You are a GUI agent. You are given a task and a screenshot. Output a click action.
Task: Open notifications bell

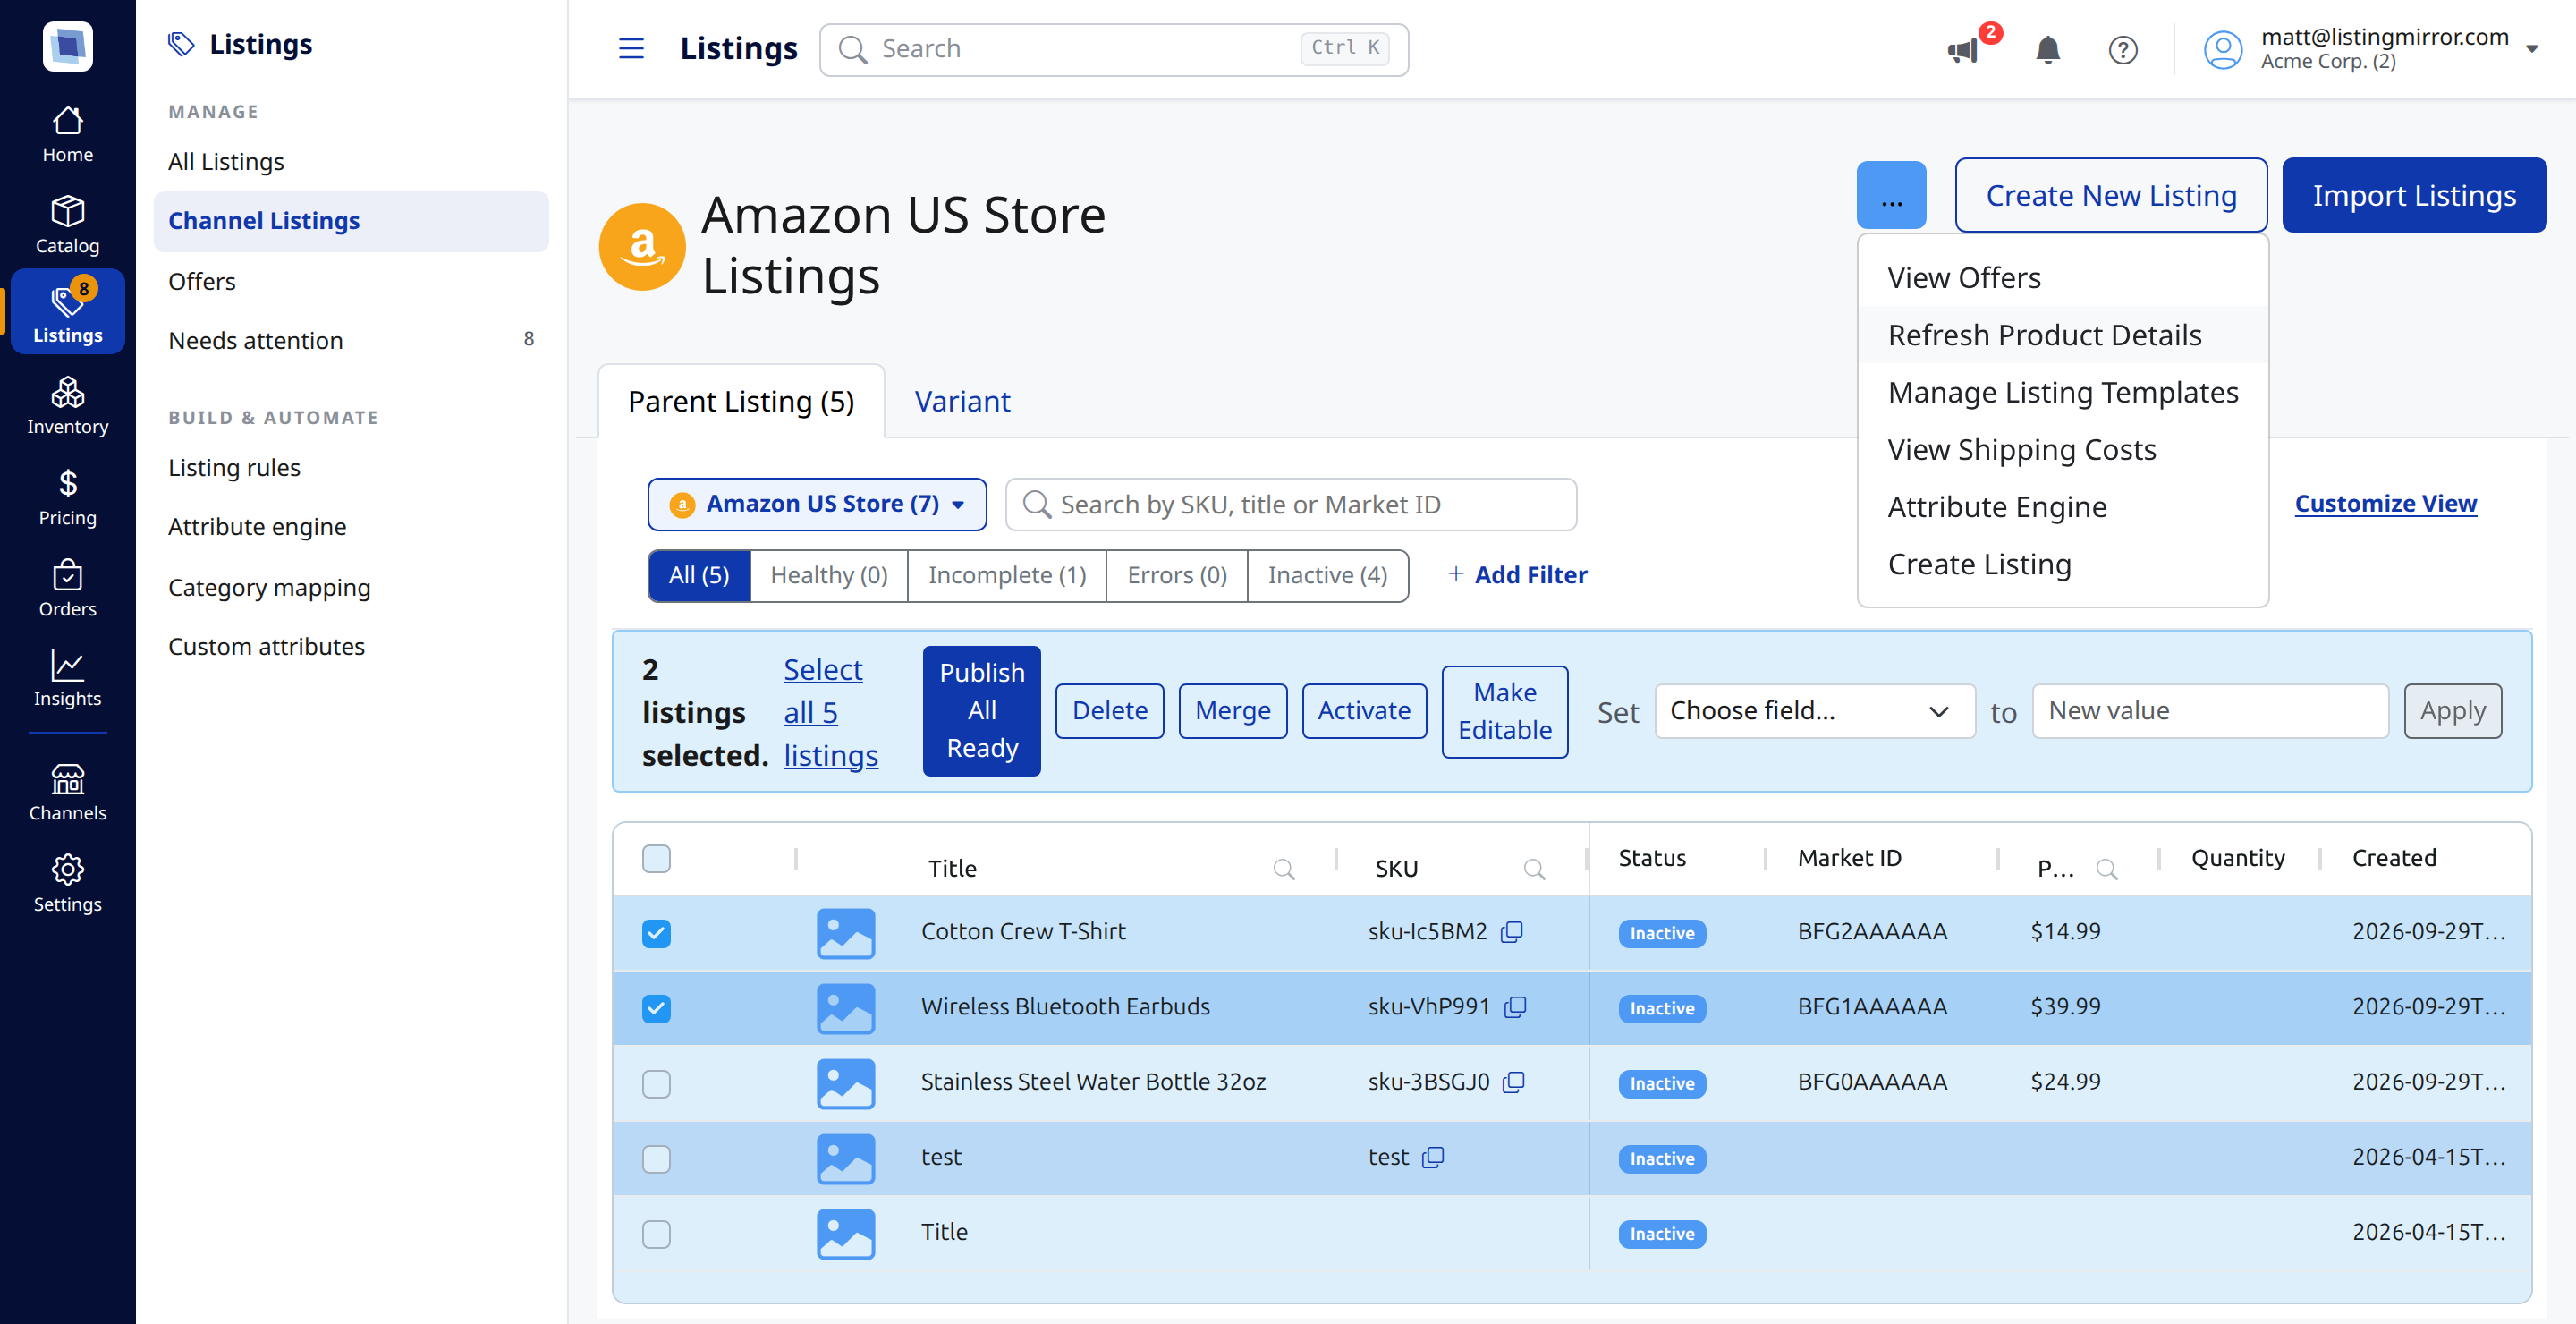point(2047,50)
